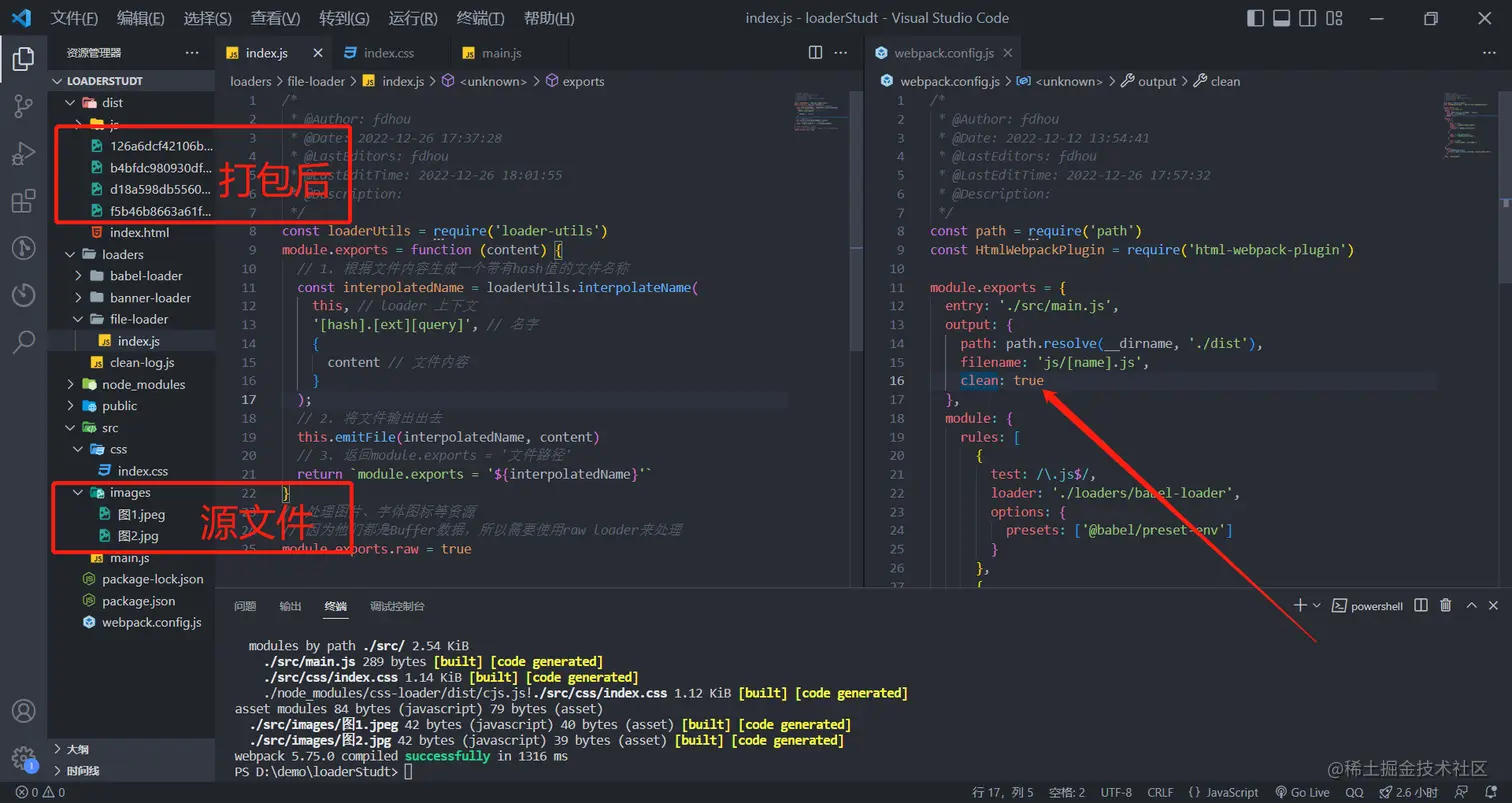Open the Manage settings gear
1512x803 pixels.
point(23,757)
